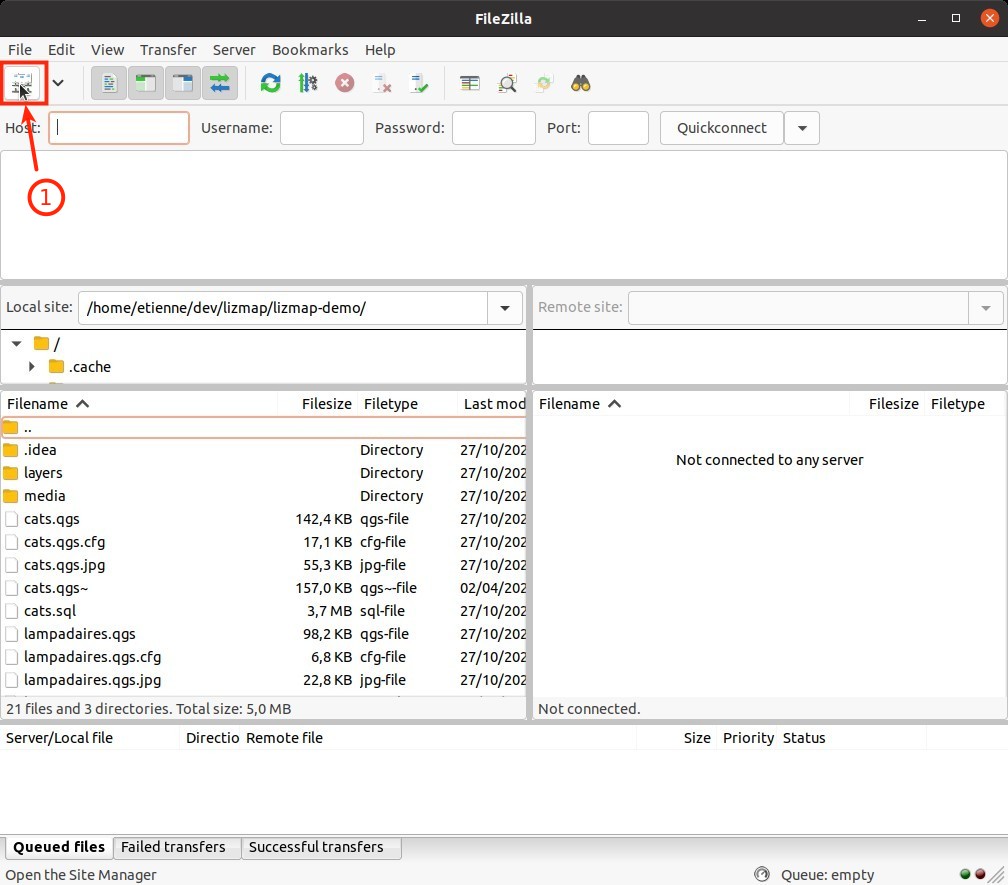Screen dimensions: 1008x885
Task: Focus the Password input field
Action: pos(494,128)
